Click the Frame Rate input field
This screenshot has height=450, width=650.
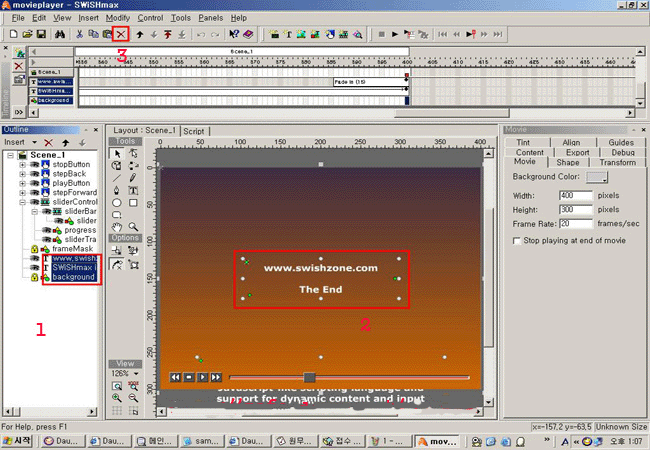[575, 224]
